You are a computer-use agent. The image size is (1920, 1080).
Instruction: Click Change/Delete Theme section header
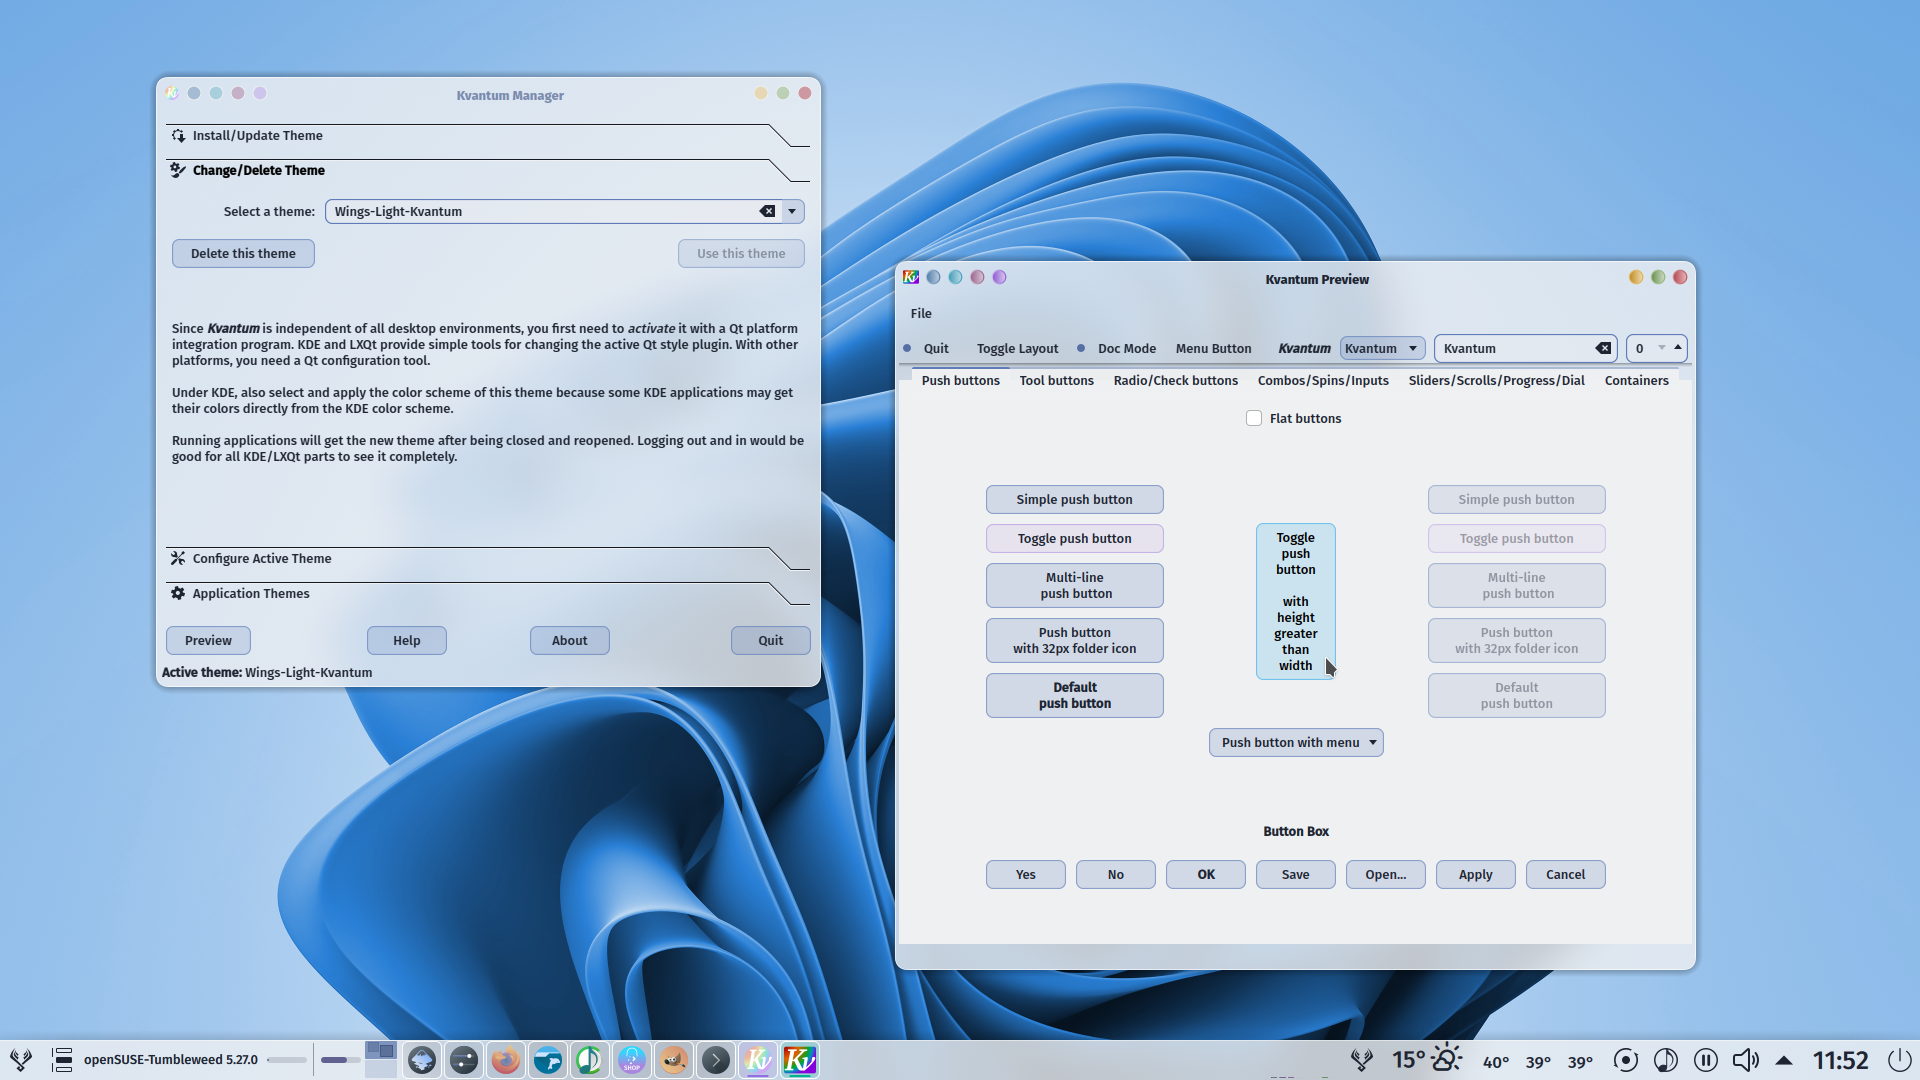(488, 170)
